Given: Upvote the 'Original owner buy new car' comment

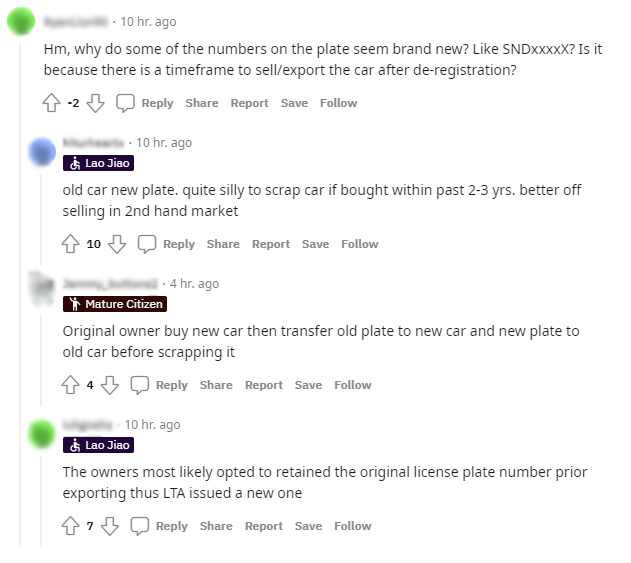Looking at the screenshot, I should pyautogui.click(x=71, y=385).
